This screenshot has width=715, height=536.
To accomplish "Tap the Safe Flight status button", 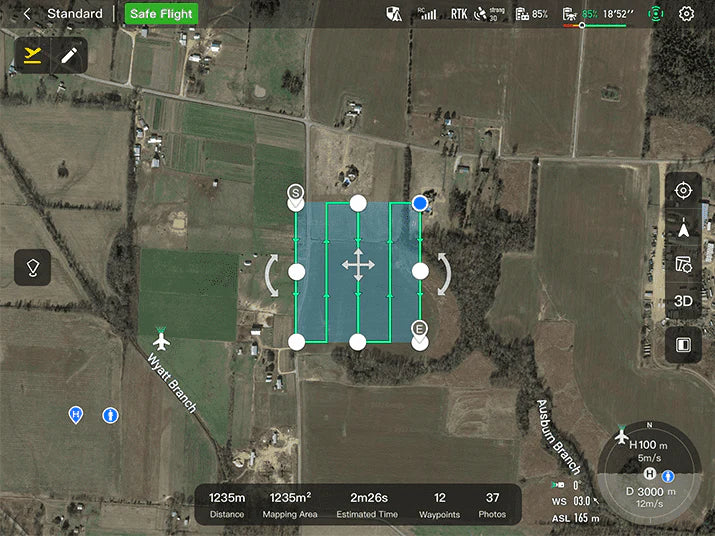I will 161,14.
